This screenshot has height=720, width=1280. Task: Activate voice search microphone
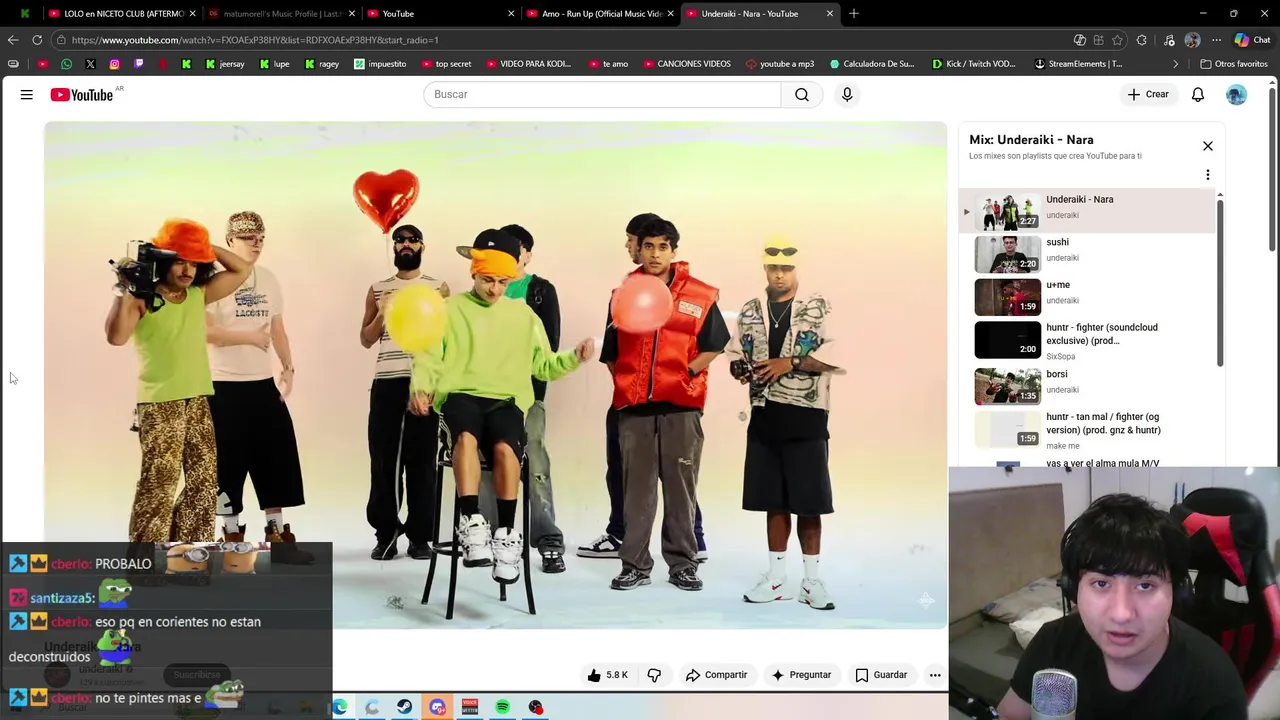847,94
